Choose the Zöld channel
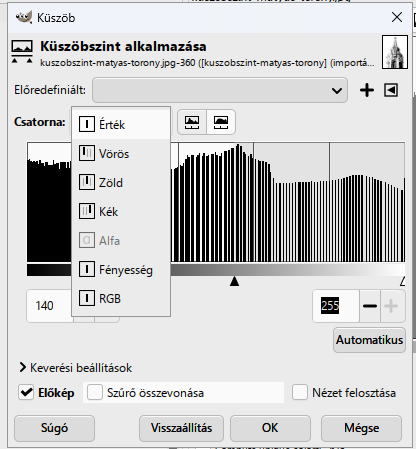The width and height of the screenshot is (416, 449). coord(121,183)
